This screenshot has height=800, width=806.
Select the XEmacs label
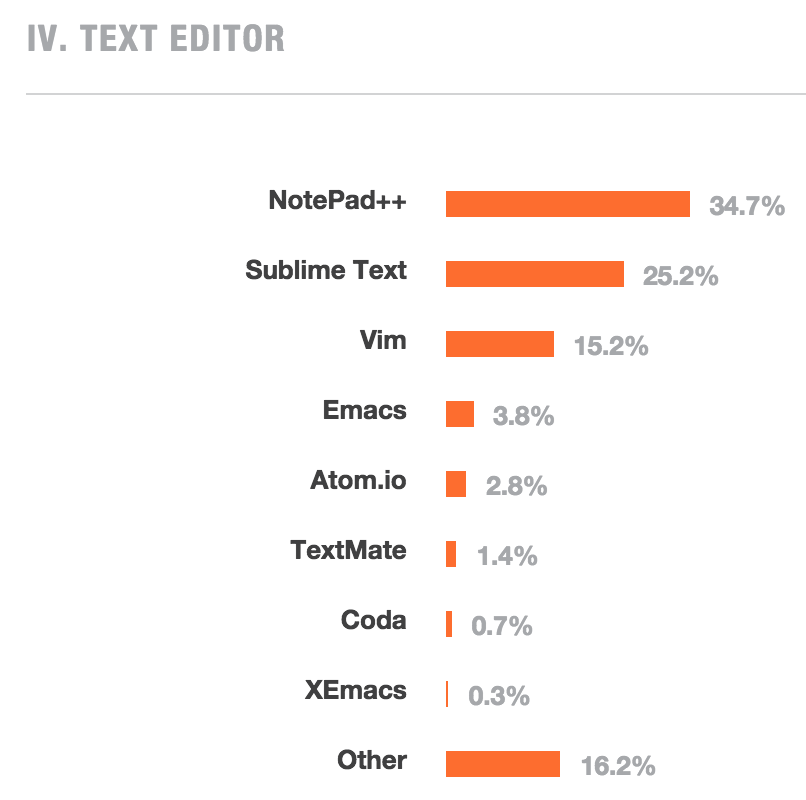356,690
